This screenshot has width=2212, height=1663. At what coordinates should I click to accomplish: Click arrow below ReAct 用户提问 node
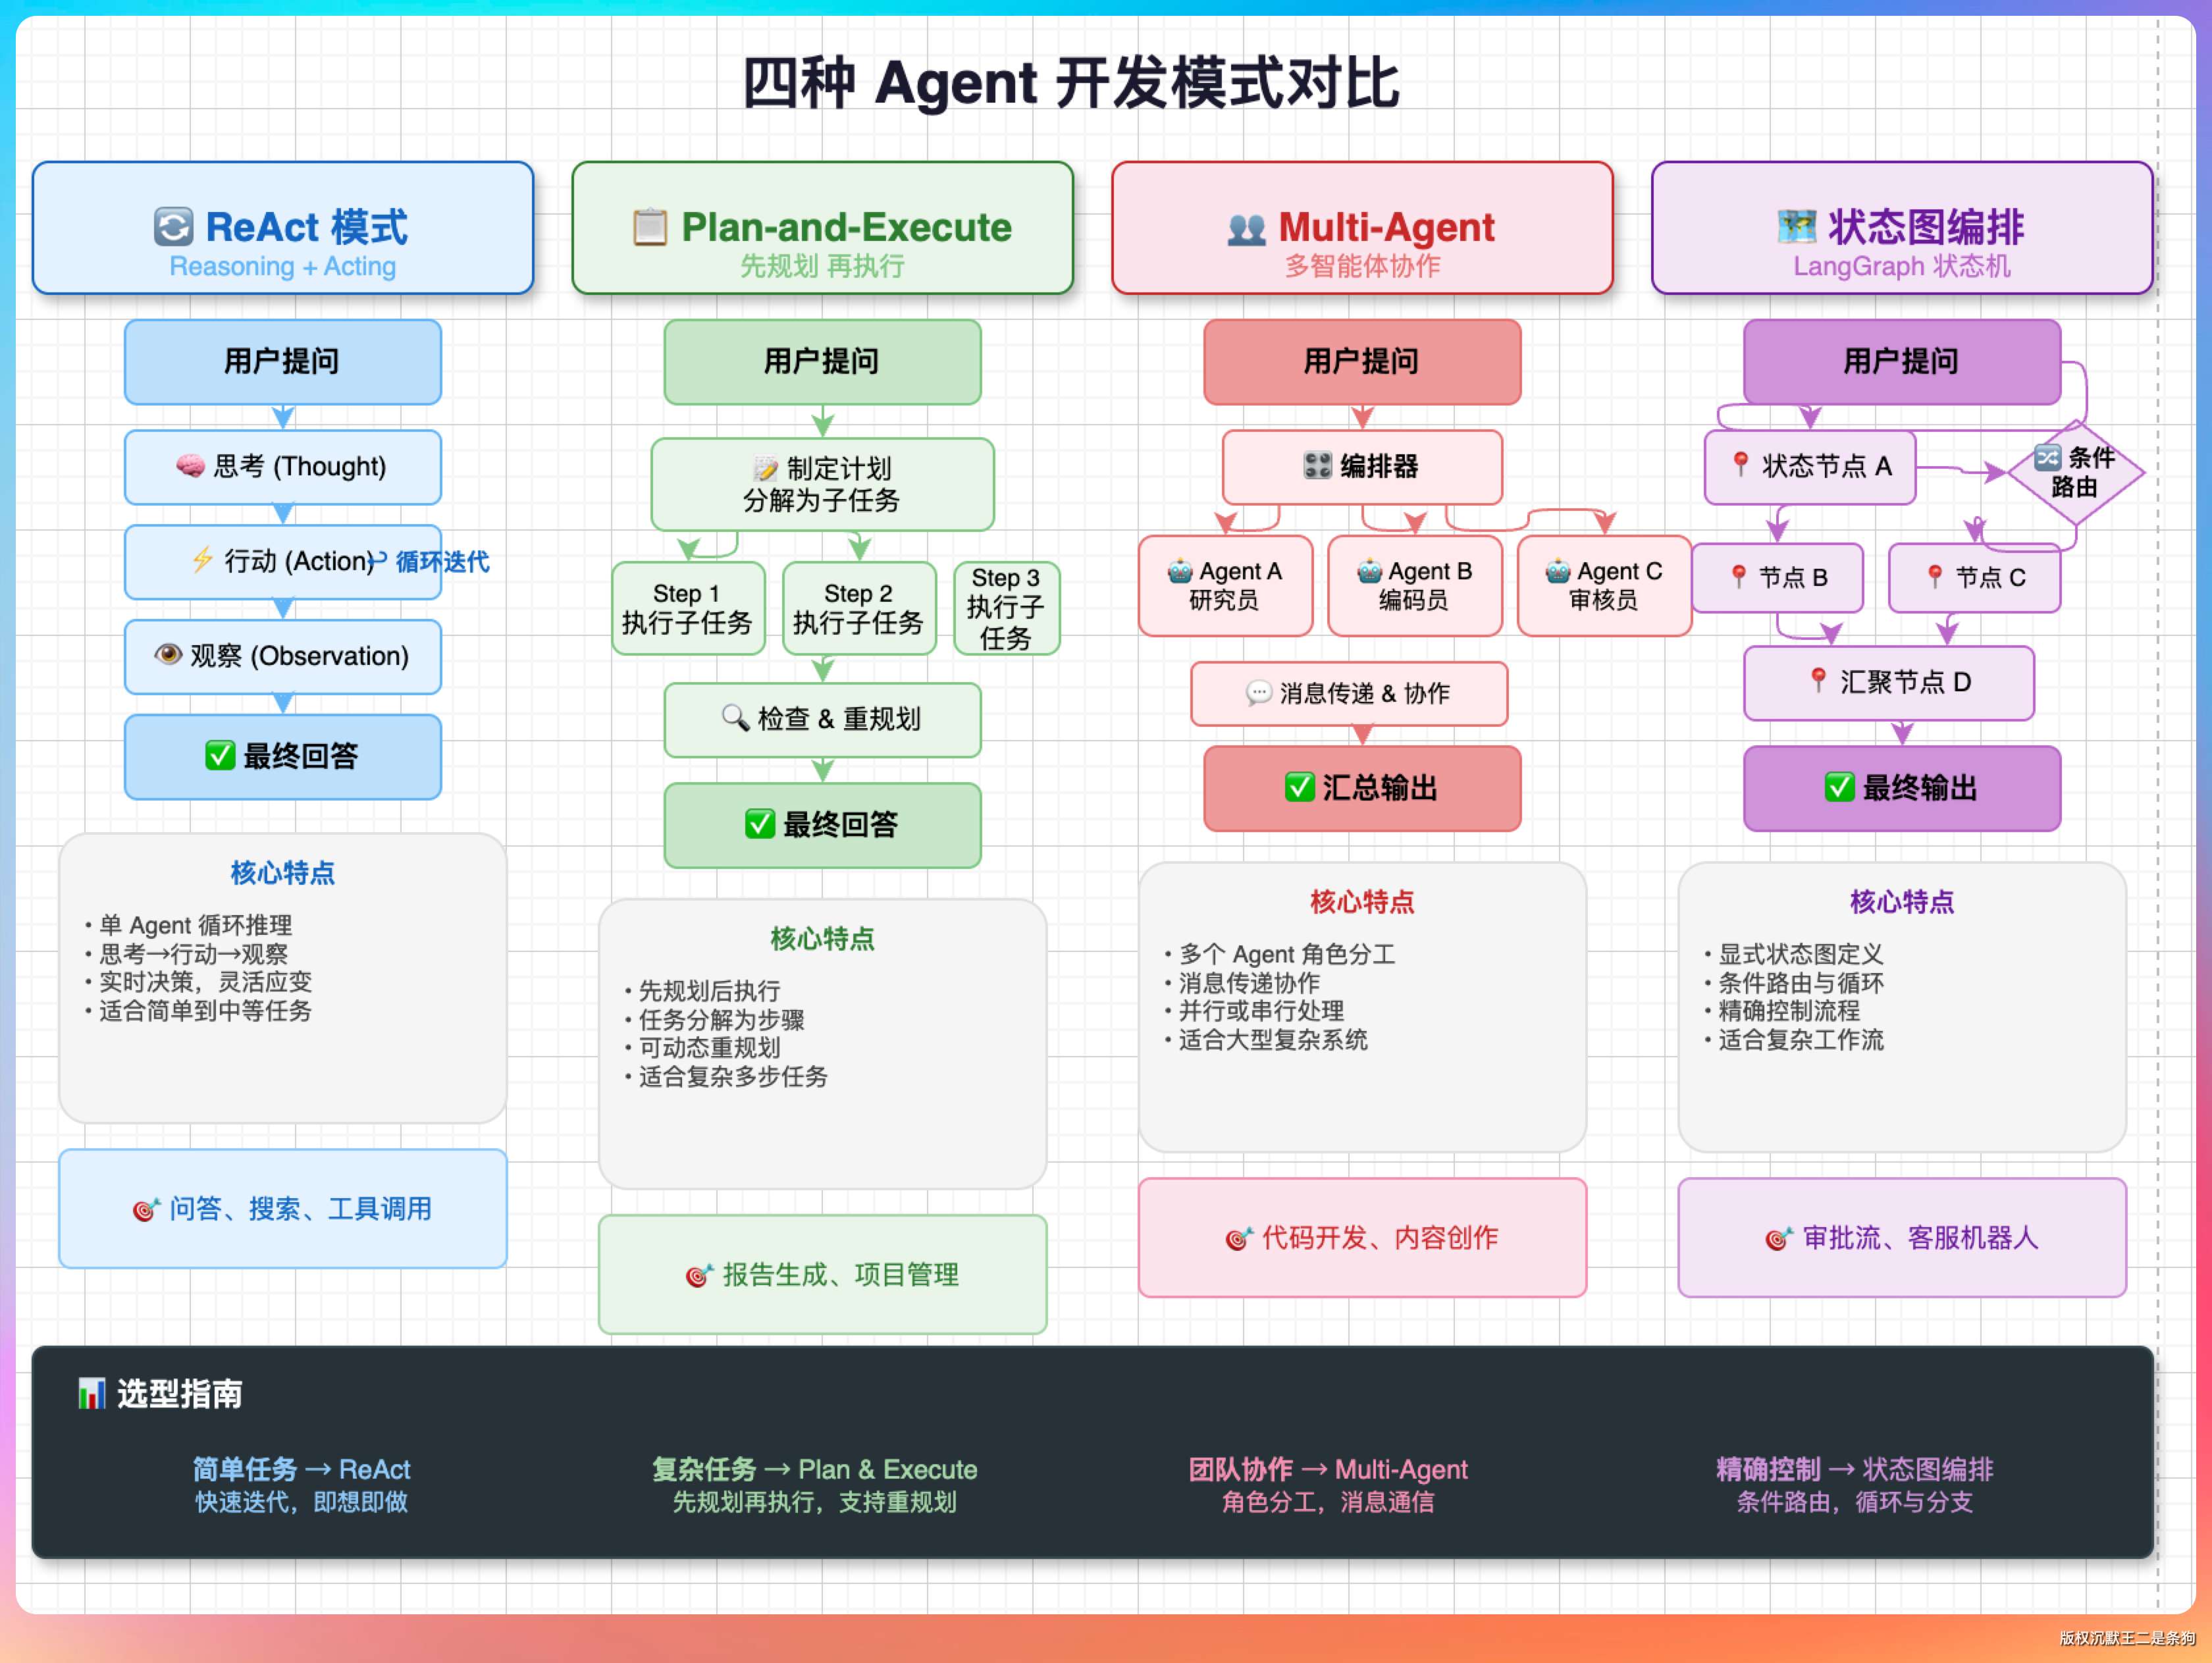283,417
